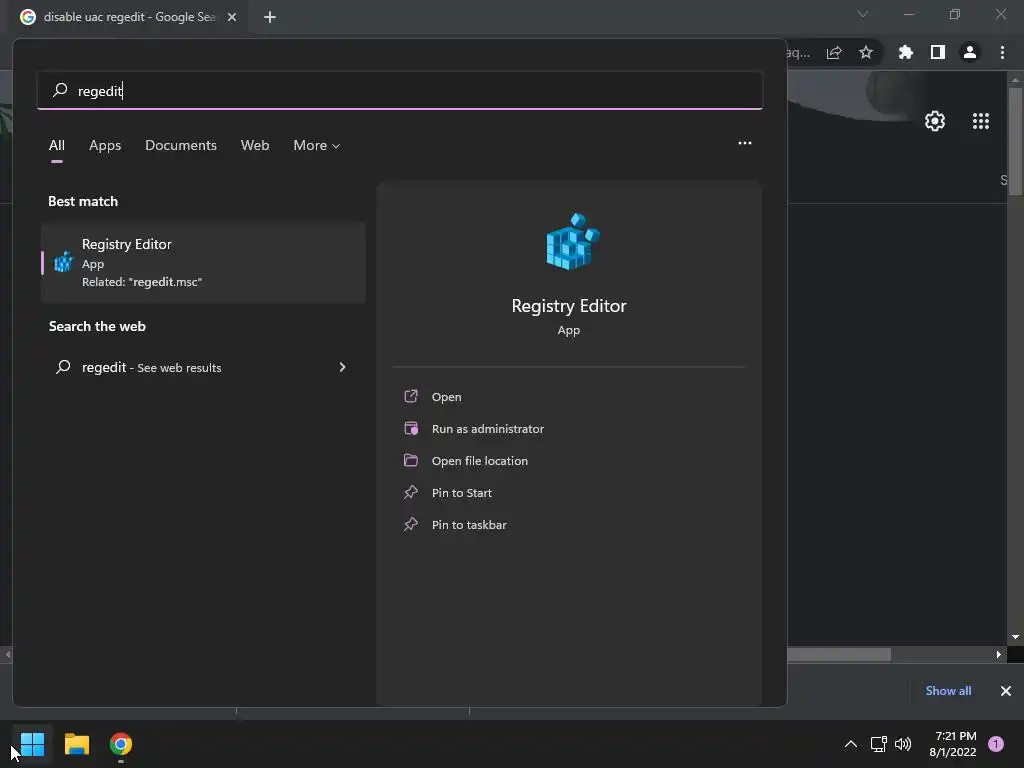Screen dimensions: 1024x768
Task: Run Registry Editor as administrator
Action: pos(487,429)
